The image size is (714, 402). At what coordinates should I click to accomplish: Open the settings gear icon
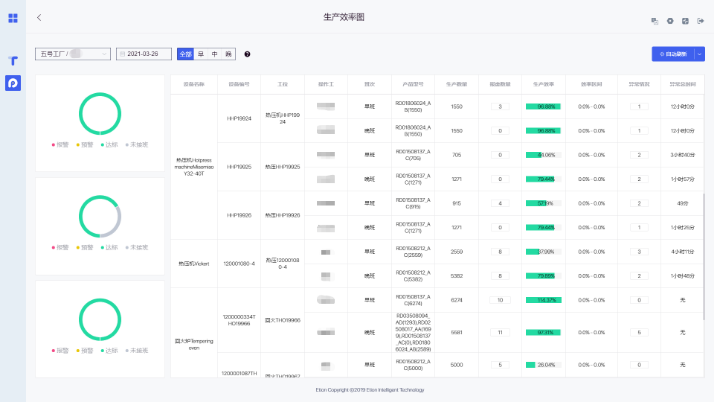tap(670, 21)
